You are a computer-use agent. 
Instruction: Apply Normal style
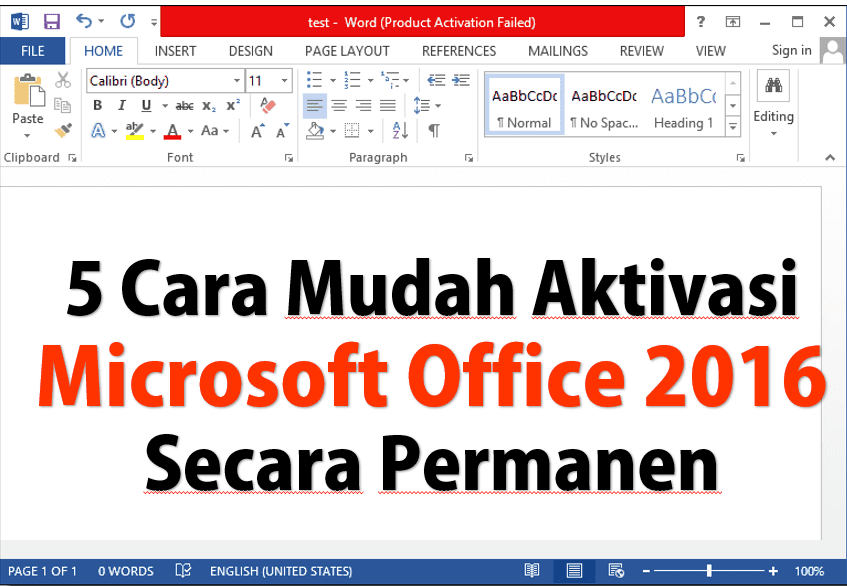pyautogui.click(x=525, y=105)
